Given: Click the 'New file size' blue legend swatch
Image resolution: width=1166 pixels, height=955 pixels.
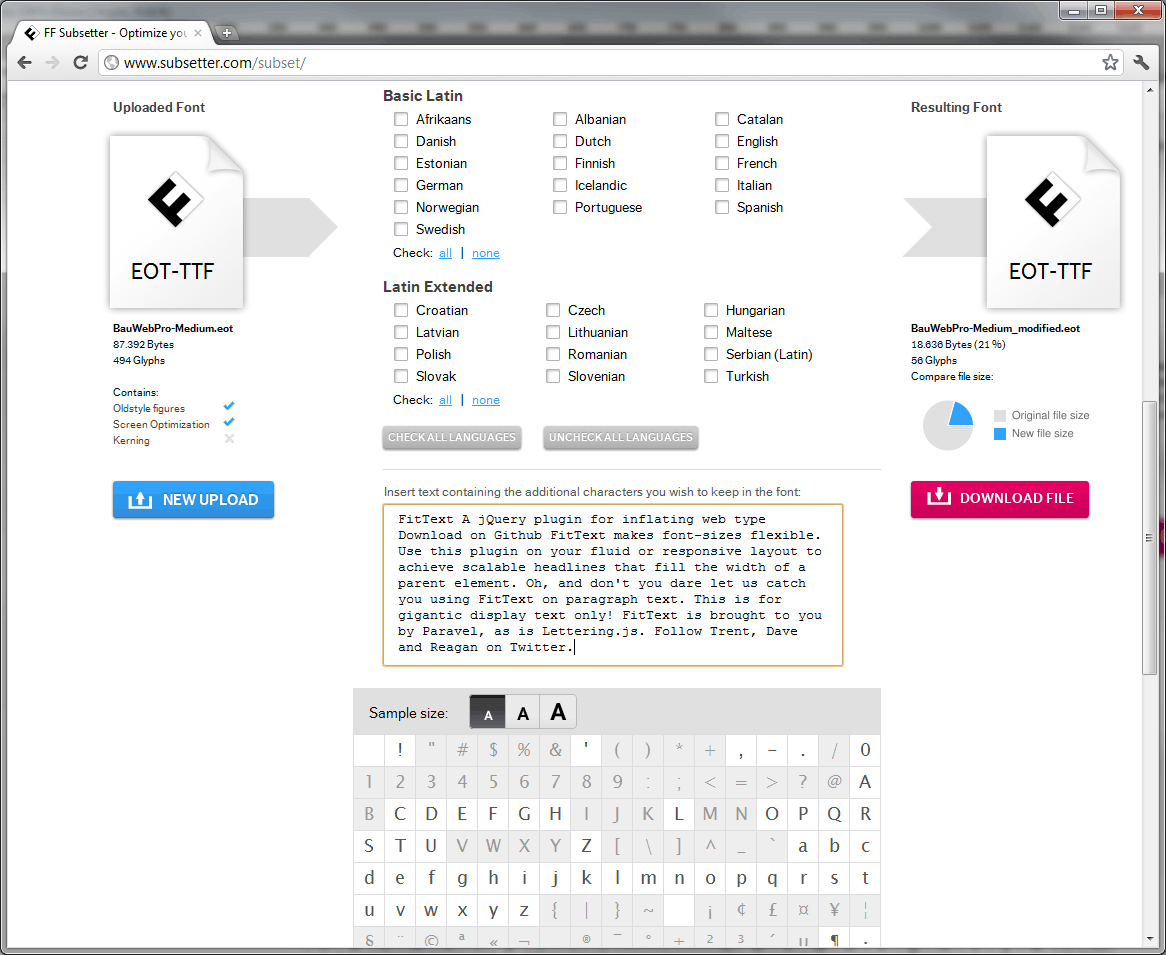Looking at the screenshot, I should 1000,434.
